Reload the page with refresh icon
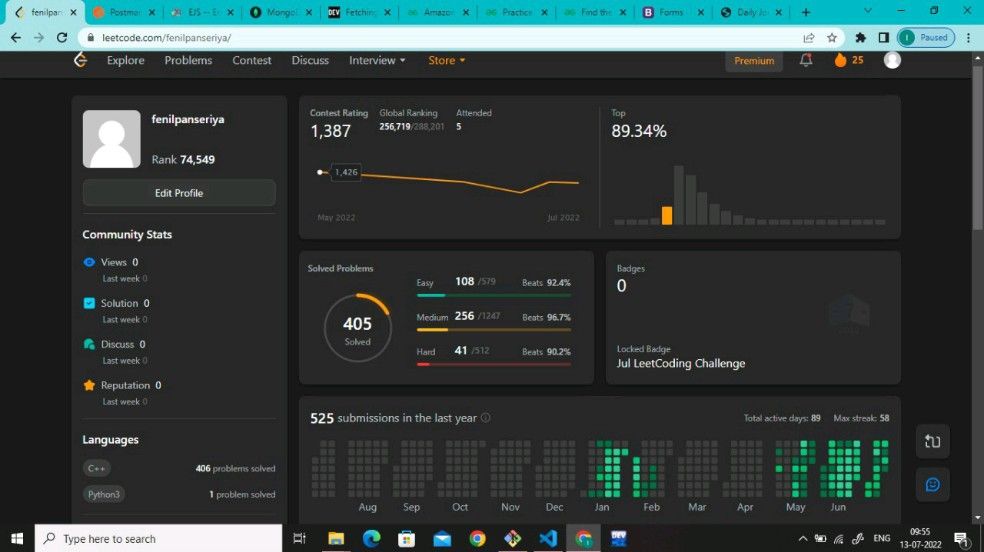 62,38
